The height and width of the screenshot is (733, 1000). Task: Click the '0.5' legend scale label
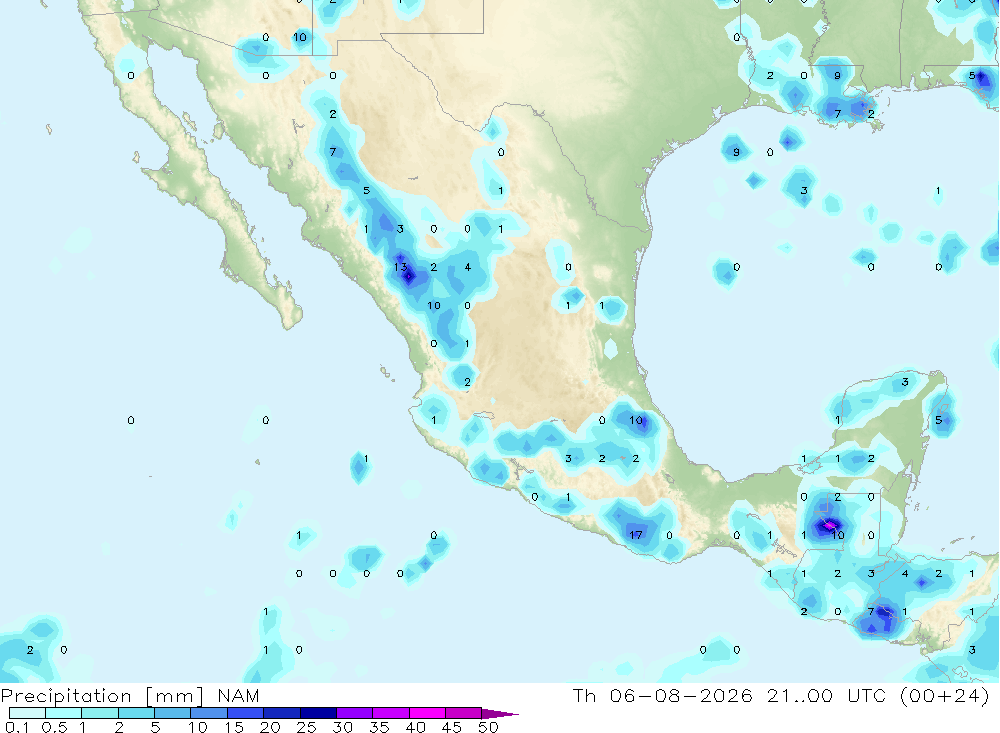(x=54, y=727)
